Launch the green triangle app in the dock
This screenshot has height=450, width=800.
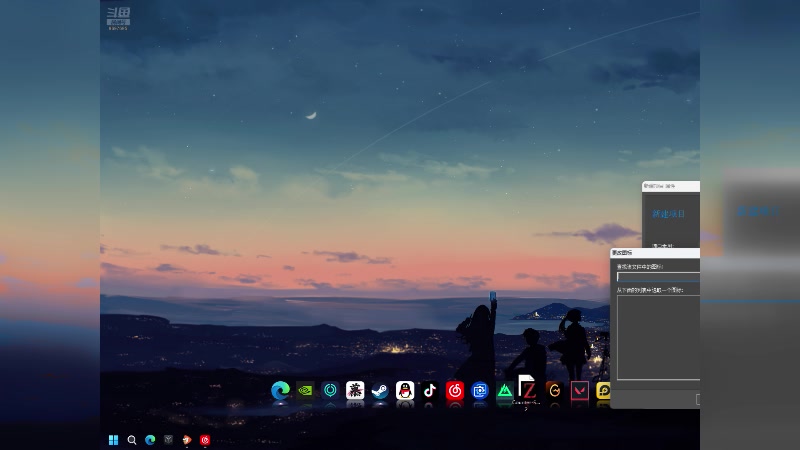505,391
